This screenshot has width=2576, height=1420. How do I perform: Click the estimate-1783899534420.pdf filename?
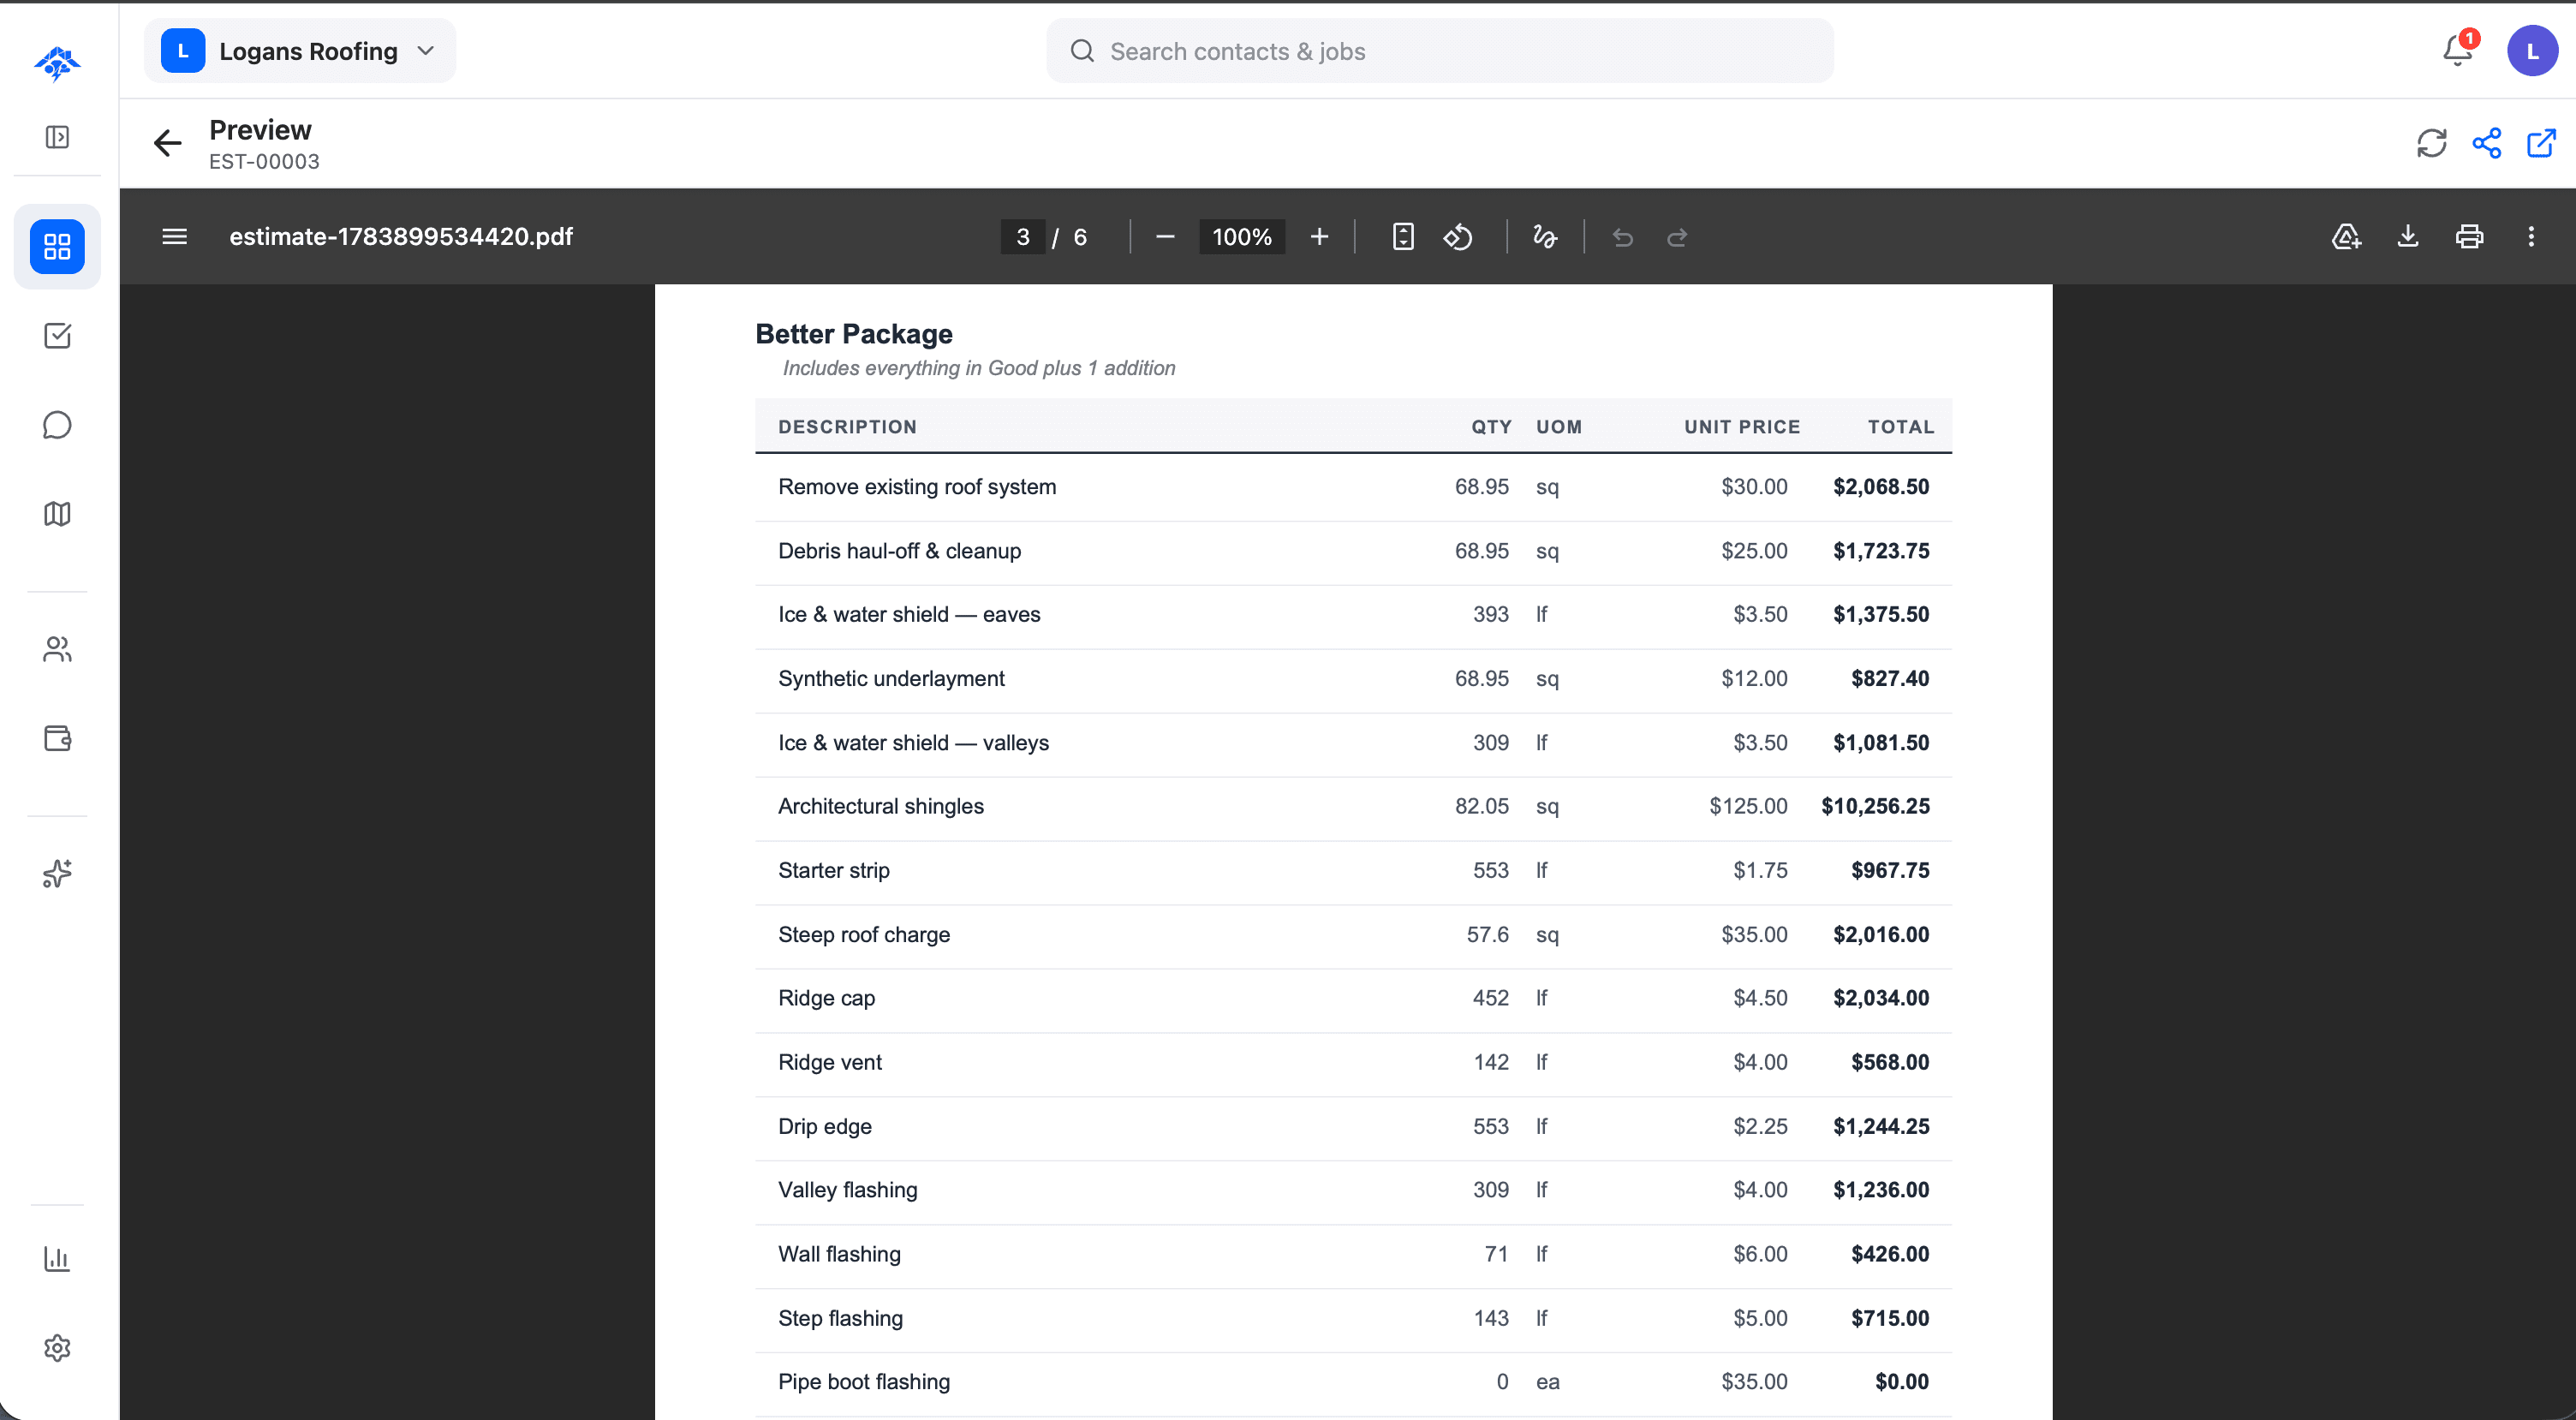(x=401, y=237)
